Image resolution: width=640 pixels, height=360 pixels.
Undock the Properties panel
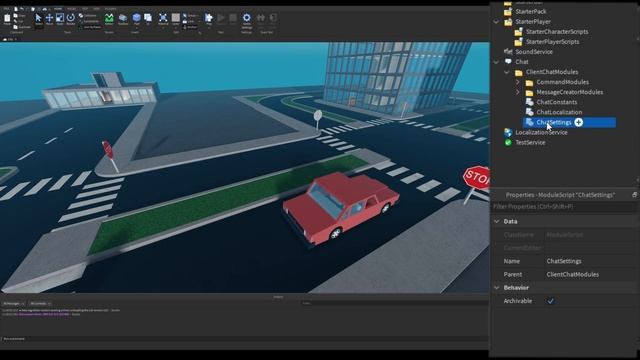(x=634, y=195)
